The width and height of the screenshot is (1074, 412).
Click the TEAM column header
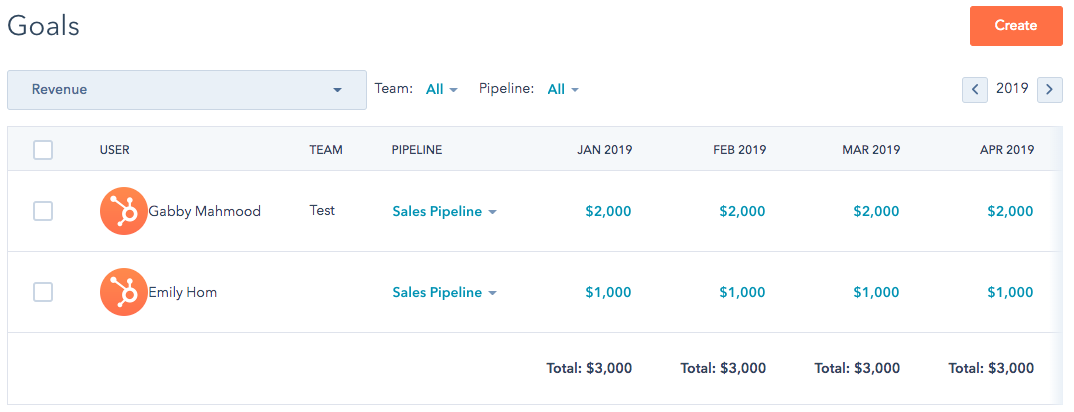click(326, 150)
